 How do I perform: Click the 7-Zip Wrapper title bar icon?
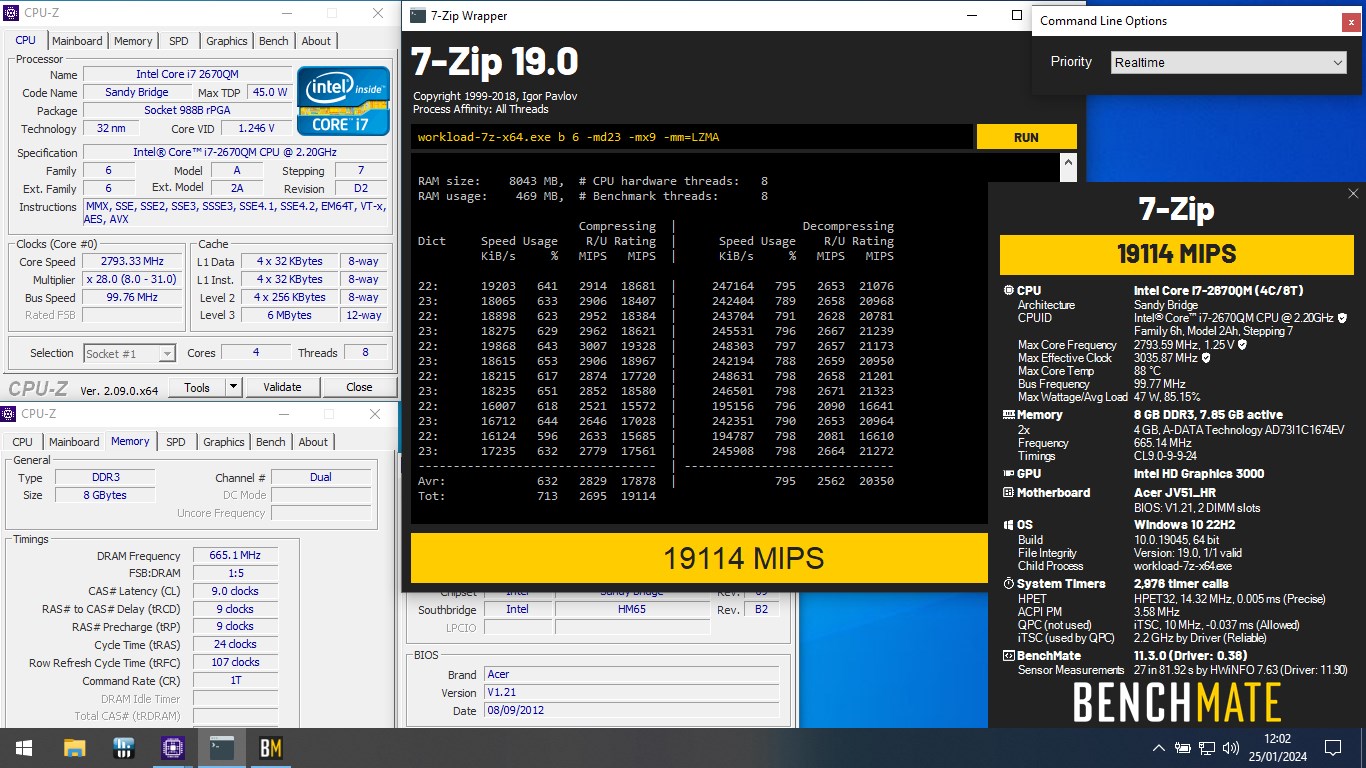click(x=418, y=16)
